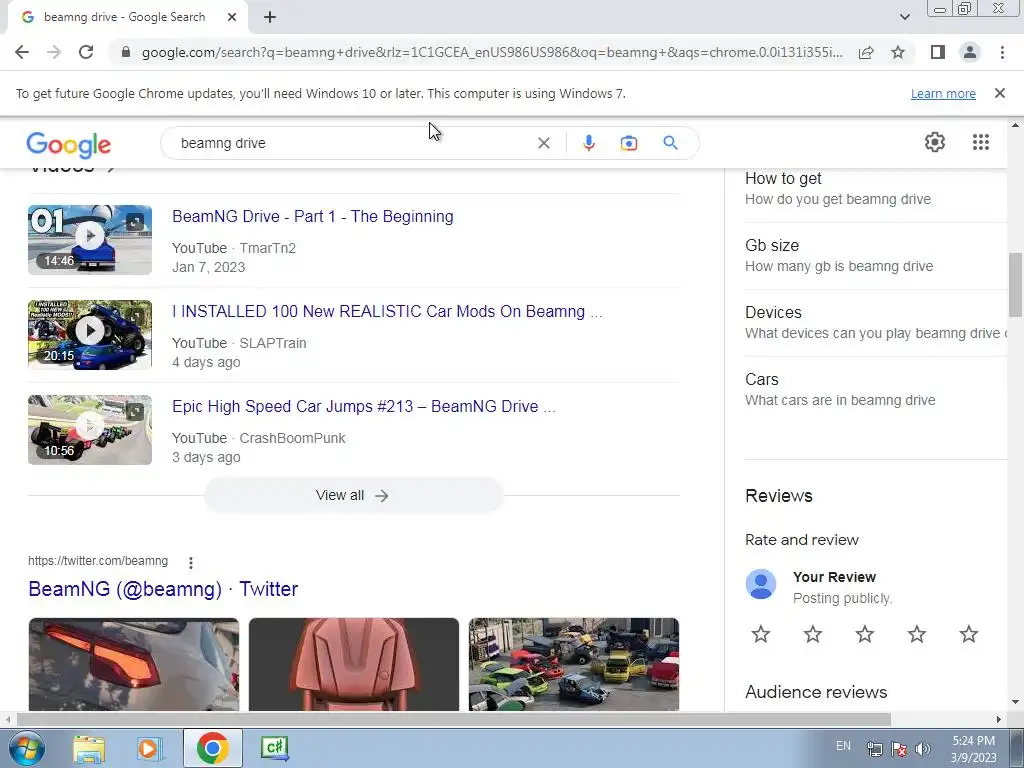This screenshot has width=1024, height=768.
Task: Open the Learn more link
Action: 943,94
